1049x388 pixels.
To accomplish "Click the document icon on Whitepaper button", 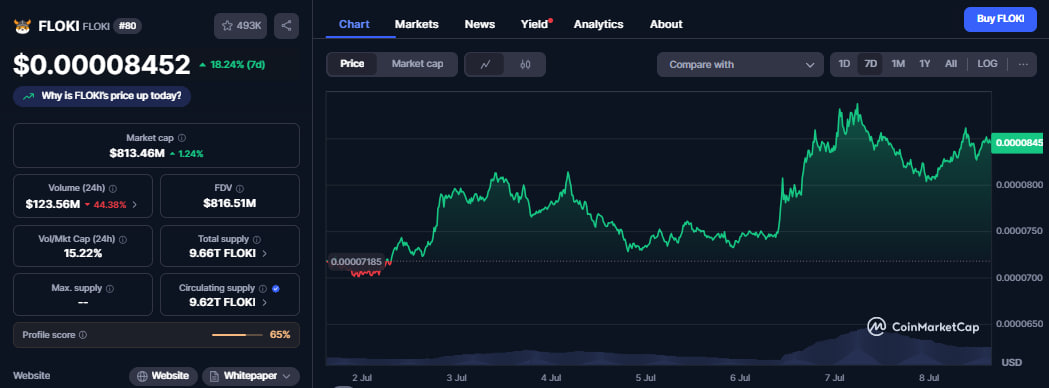I will [x=214, y=376].
